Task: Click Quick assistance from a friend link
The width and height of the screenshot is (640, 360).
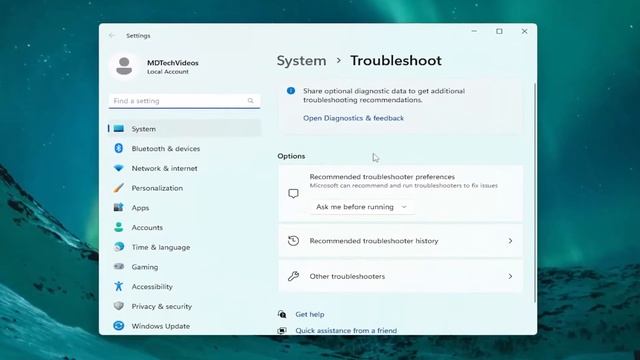Action: tap(346, 331)
